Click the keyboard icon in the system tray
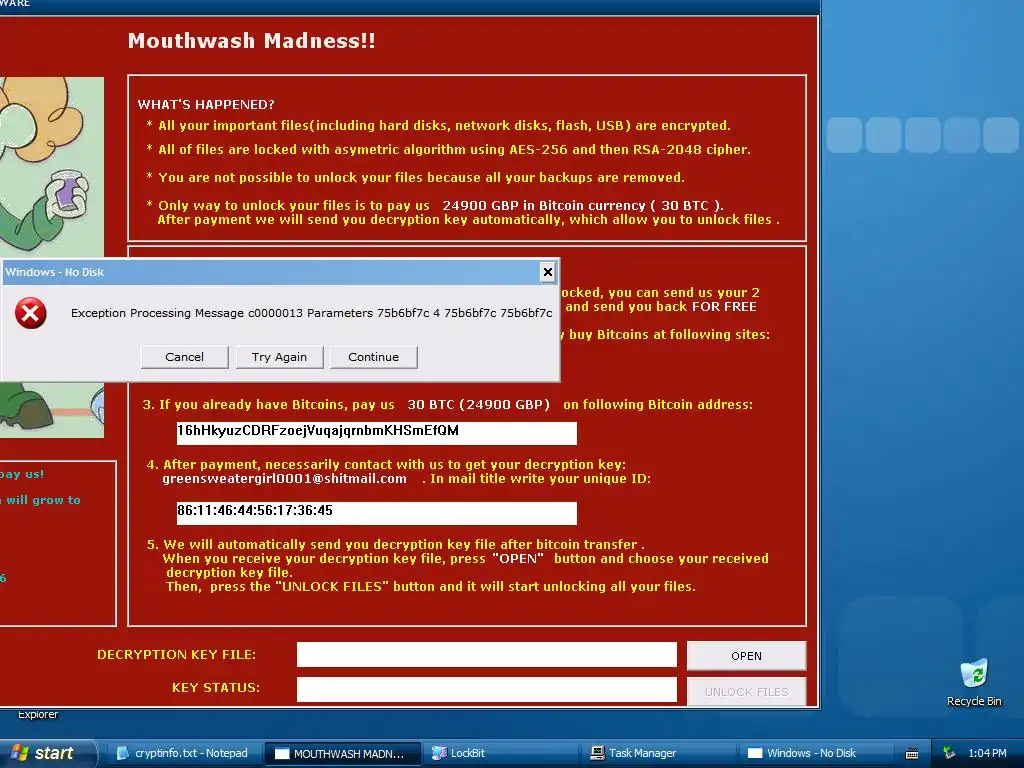 912,754
